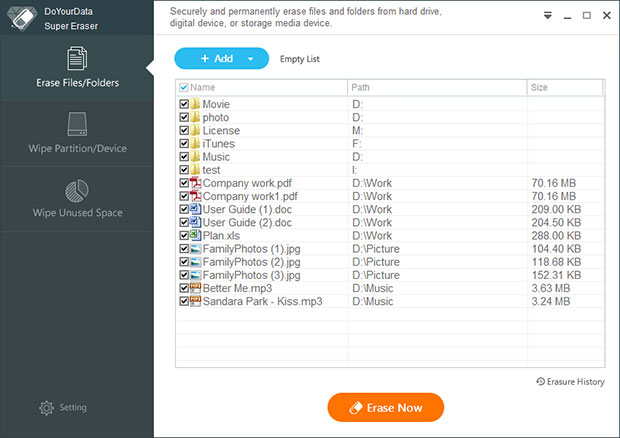Select the test folder name
The width and height of the screenshot is (620, 438).
[x=211, y=170]
